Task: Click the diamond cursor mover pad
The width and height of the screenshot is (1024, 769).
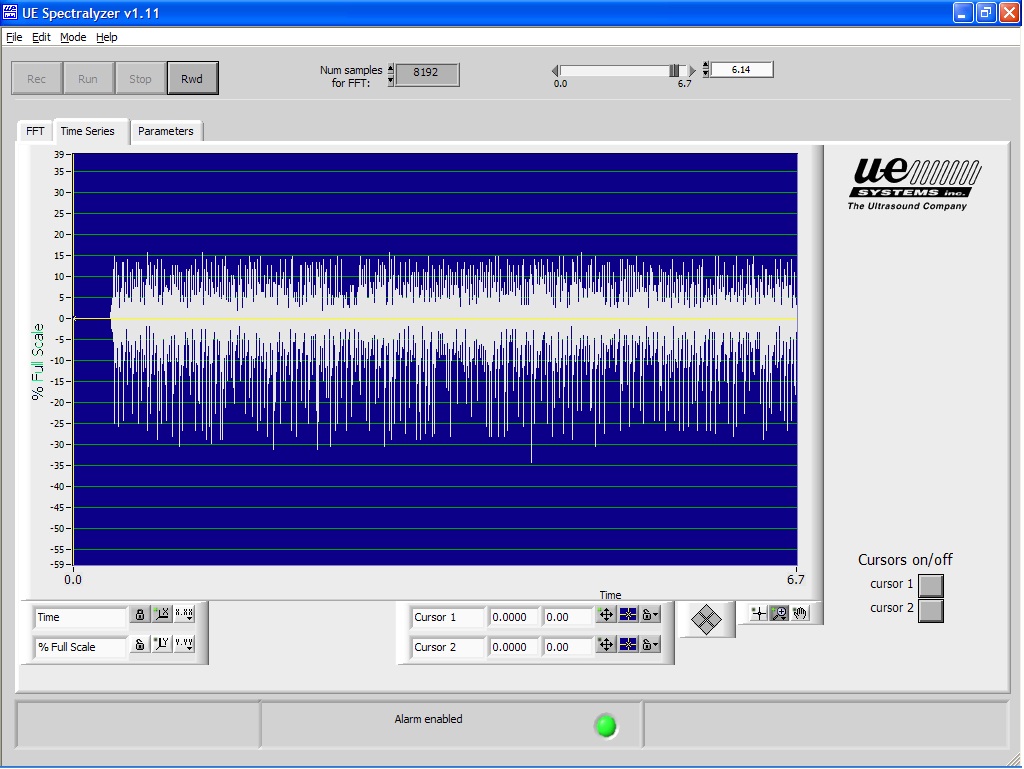Action: click(x=707, y=621)
